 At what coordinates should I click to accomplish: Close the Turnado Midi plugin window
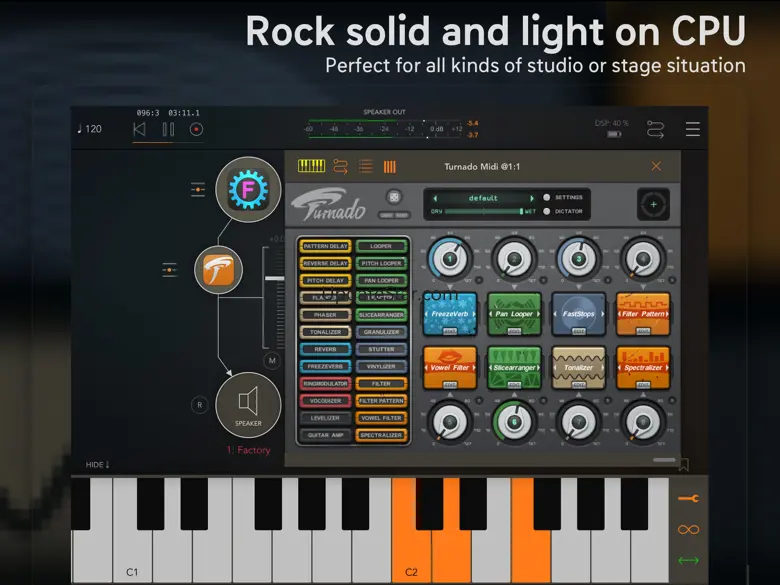(656, 166)
